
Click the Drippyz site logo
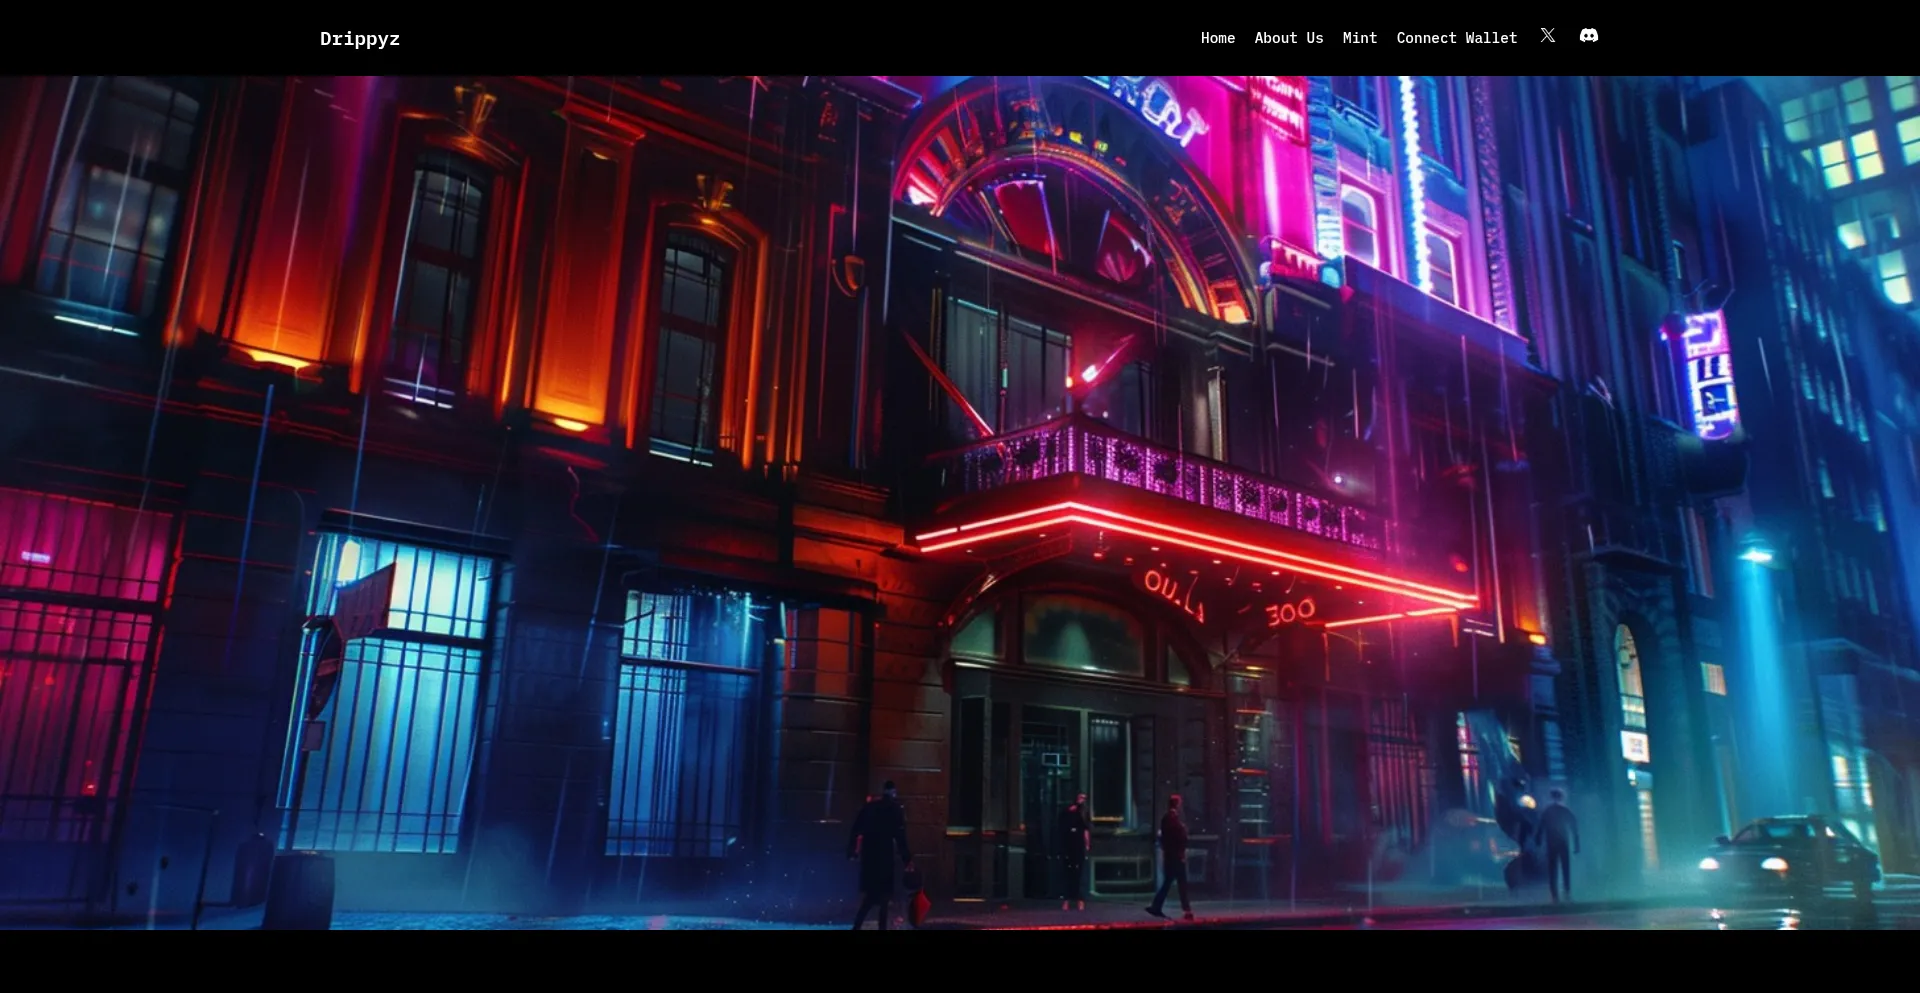pyautogui.click(x=359, y=39)
